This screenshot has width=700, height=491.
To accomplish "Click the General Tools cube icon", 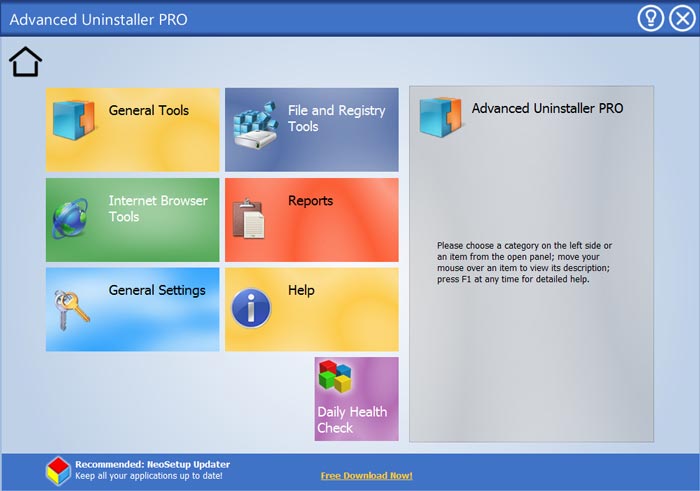I will click(74, 120).
